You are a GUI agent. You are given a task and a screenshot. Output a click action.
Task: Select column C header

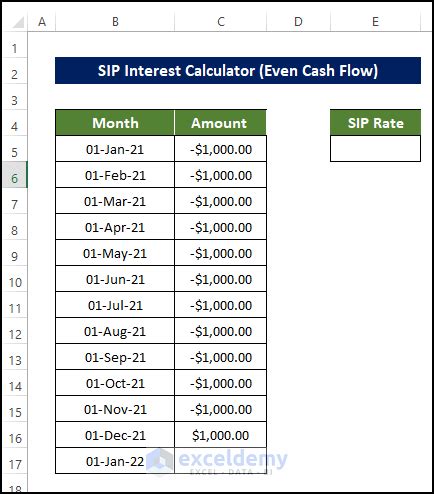tap(220, 22)
